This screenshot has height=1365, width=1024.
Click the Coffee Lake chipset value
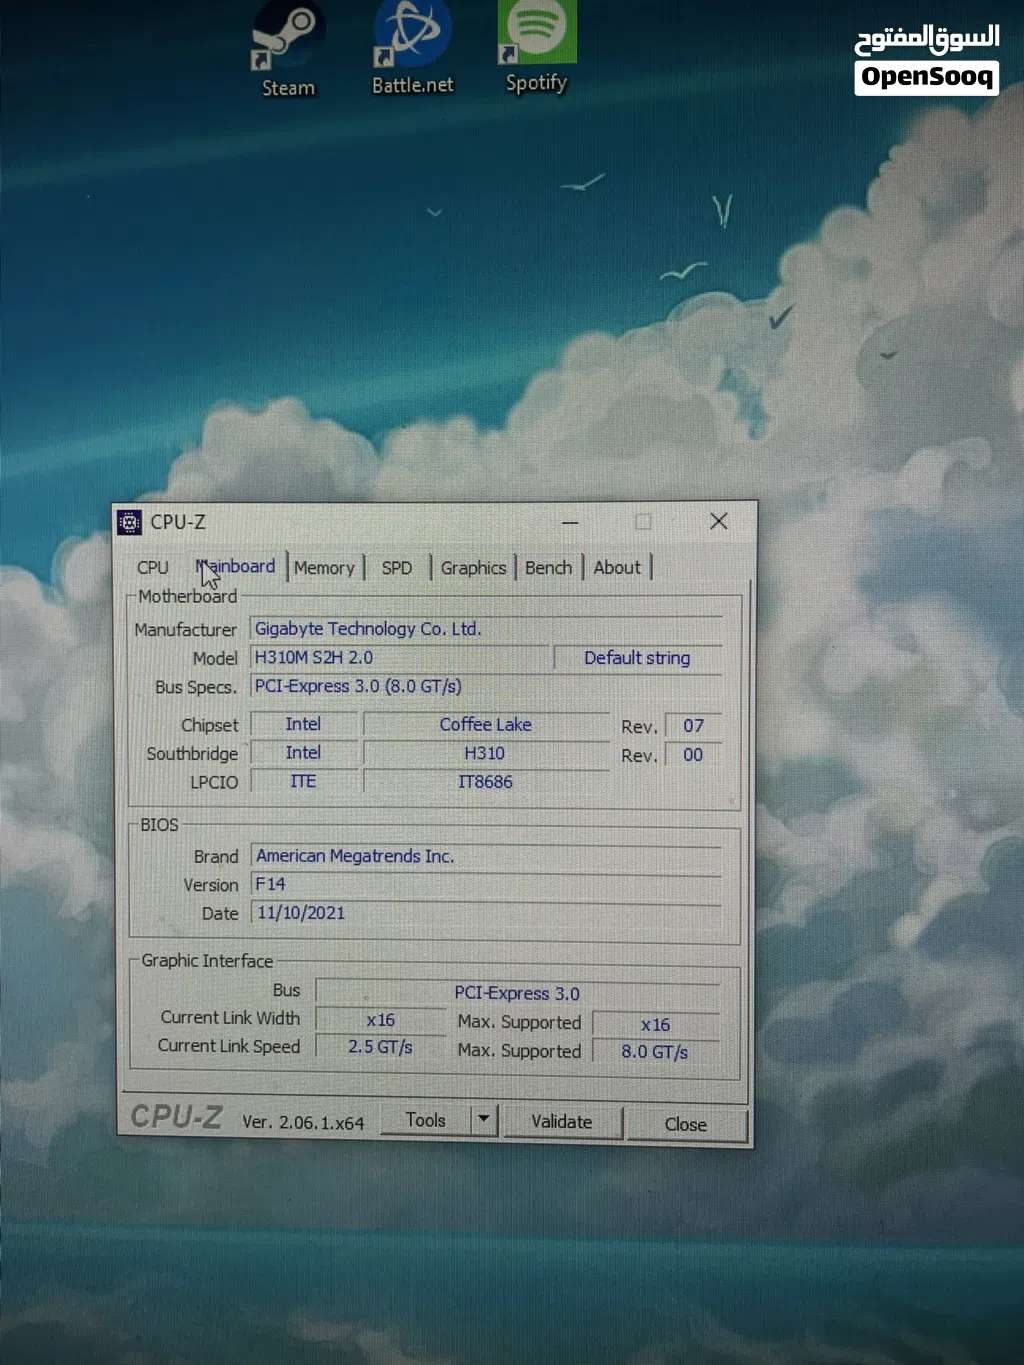point(486,724)
